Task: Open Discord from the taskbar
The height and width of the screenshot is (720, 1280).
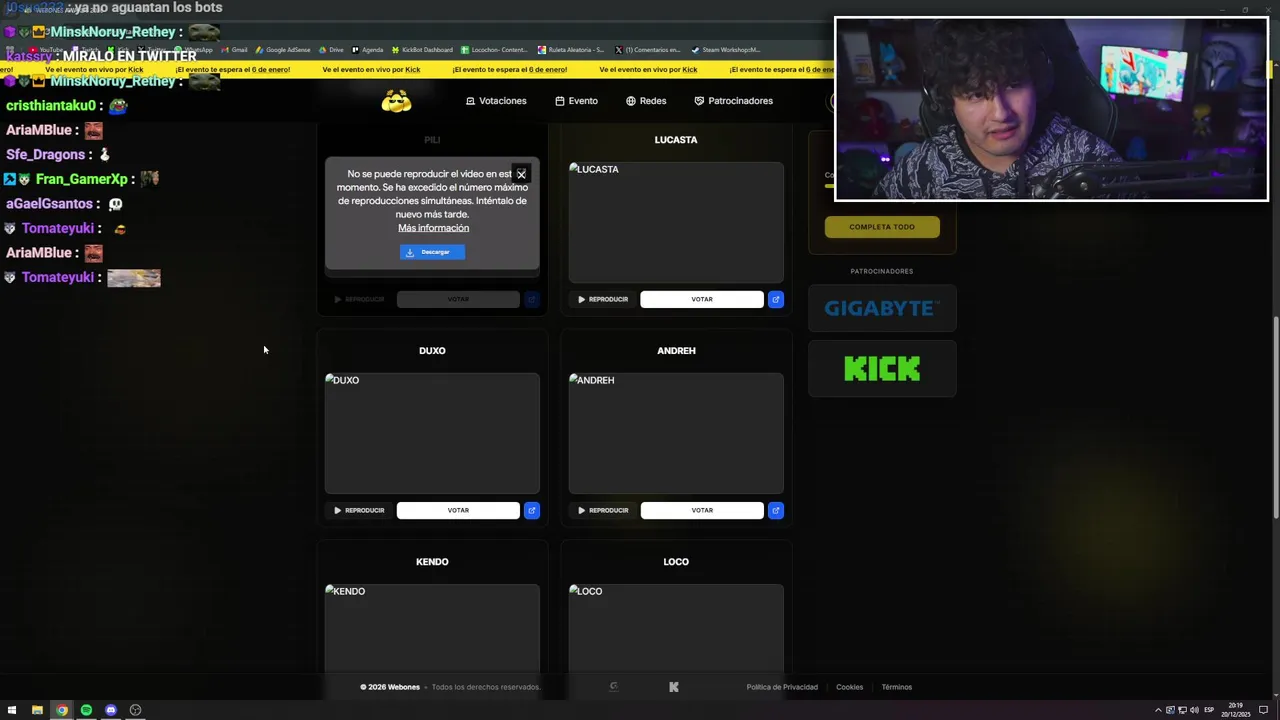Action: click(x=111, y=710)
